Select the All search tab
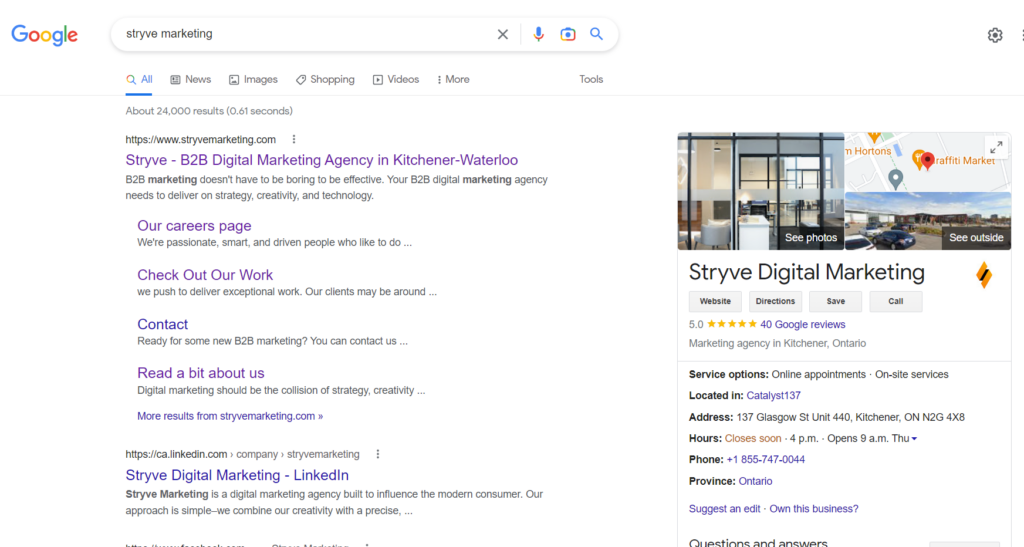Viewport: 1024px width, 547px height. coord(139,80)
